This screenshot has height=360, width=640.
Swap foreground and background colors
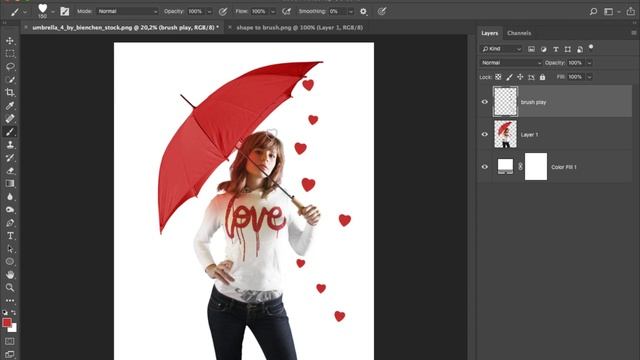14,312
